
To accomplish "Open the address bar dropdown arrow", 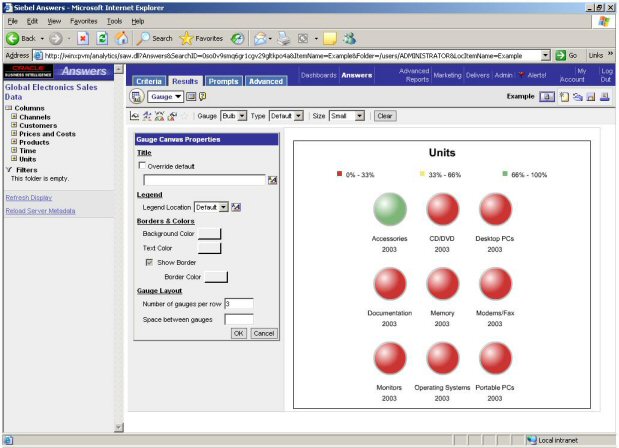I will [x=545, y=55].
